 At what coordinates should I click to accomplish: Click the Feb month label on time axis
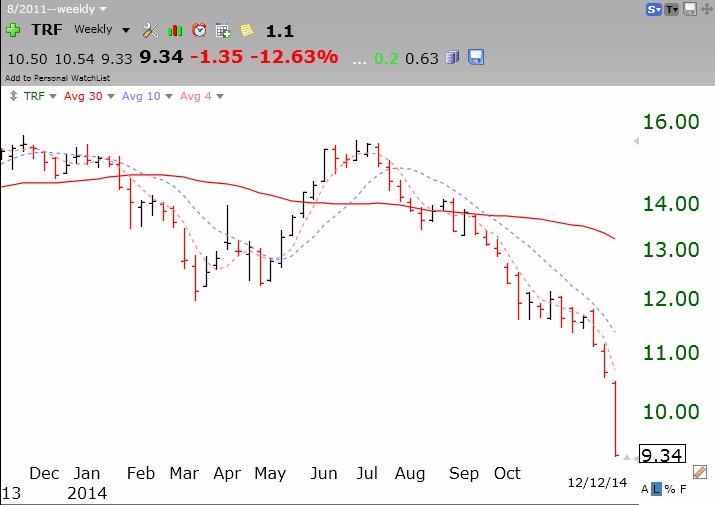point(141,473)
